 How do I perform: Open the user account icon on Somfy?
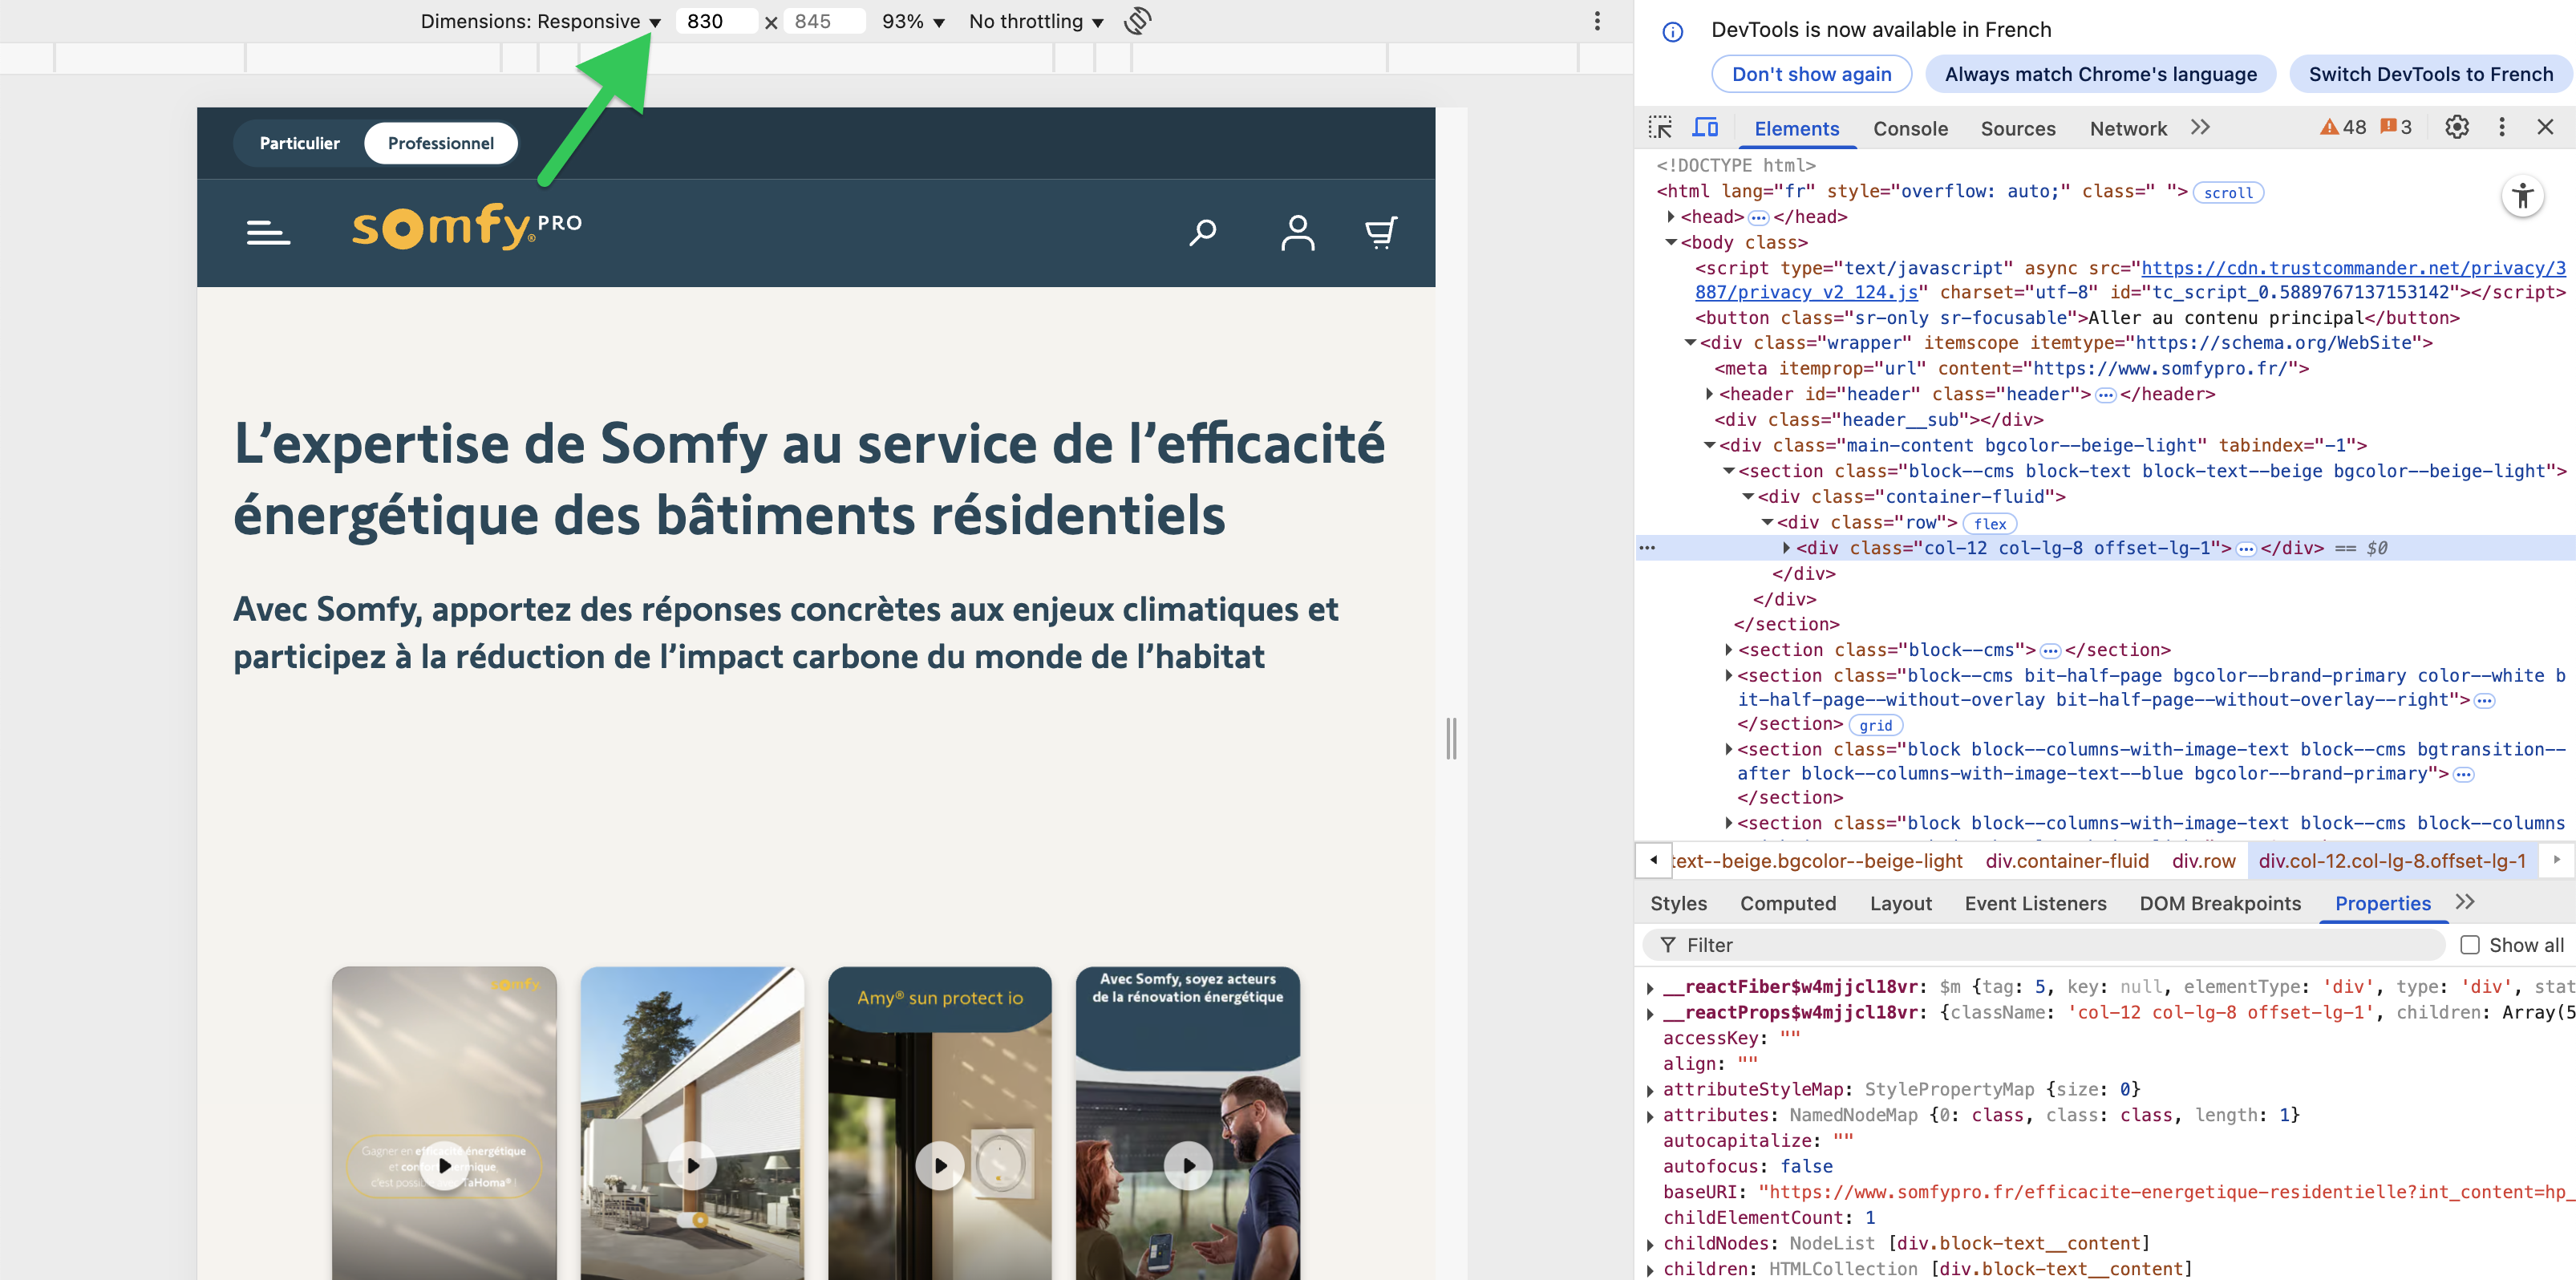coord(1297,232)
